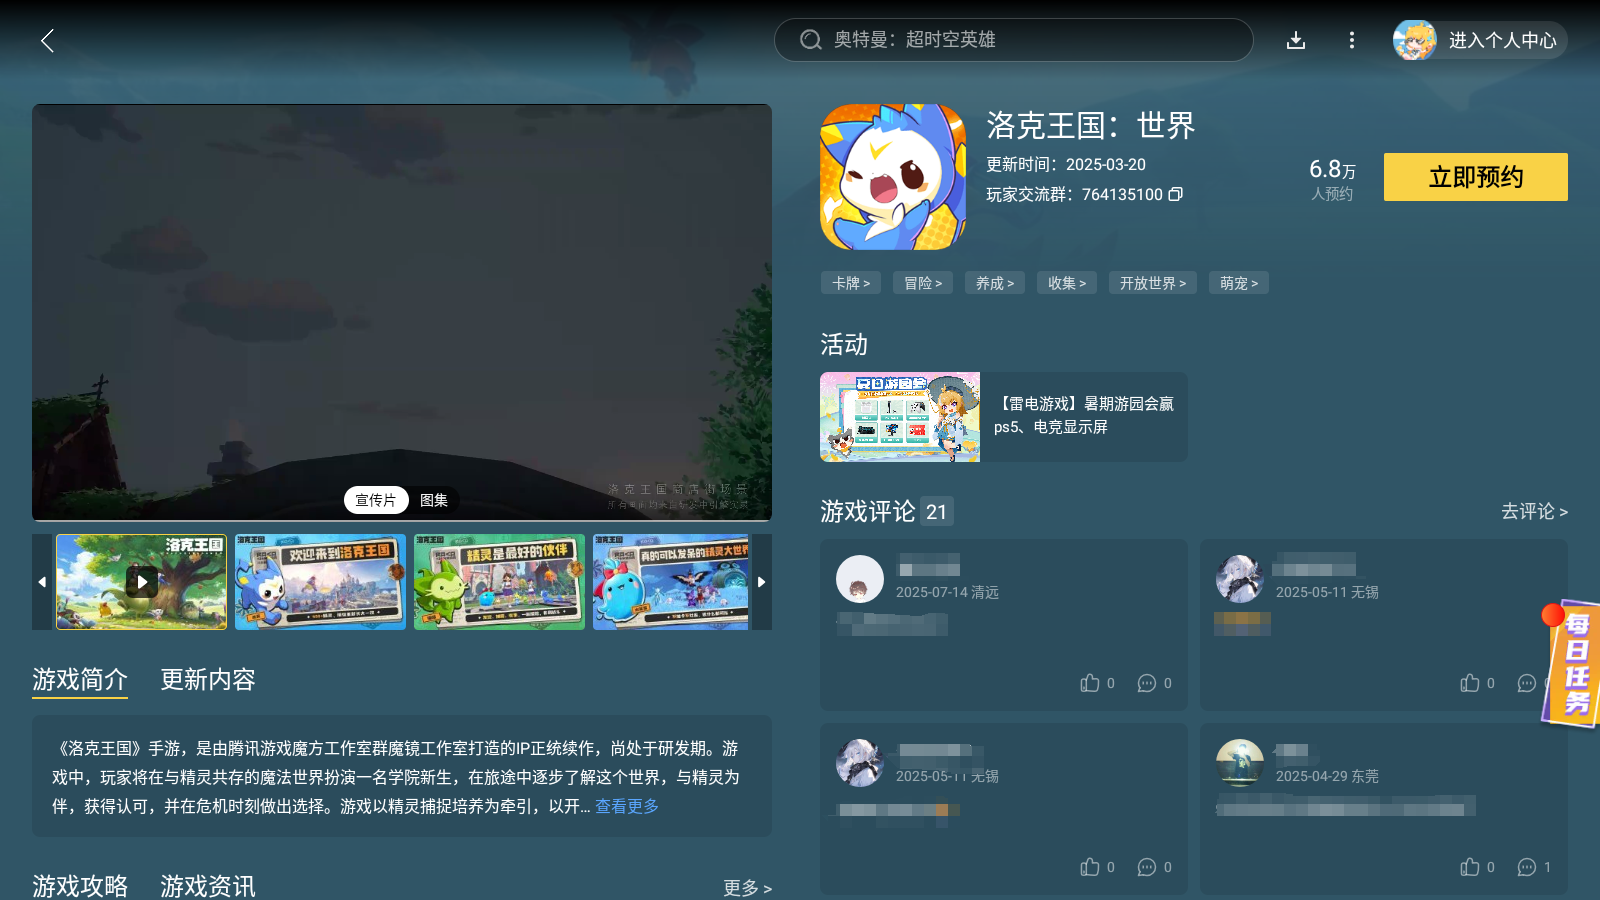Open the 每日任务 daily task badge
This screenshot has height=900, width=1600.
[x=1571, y=664]
